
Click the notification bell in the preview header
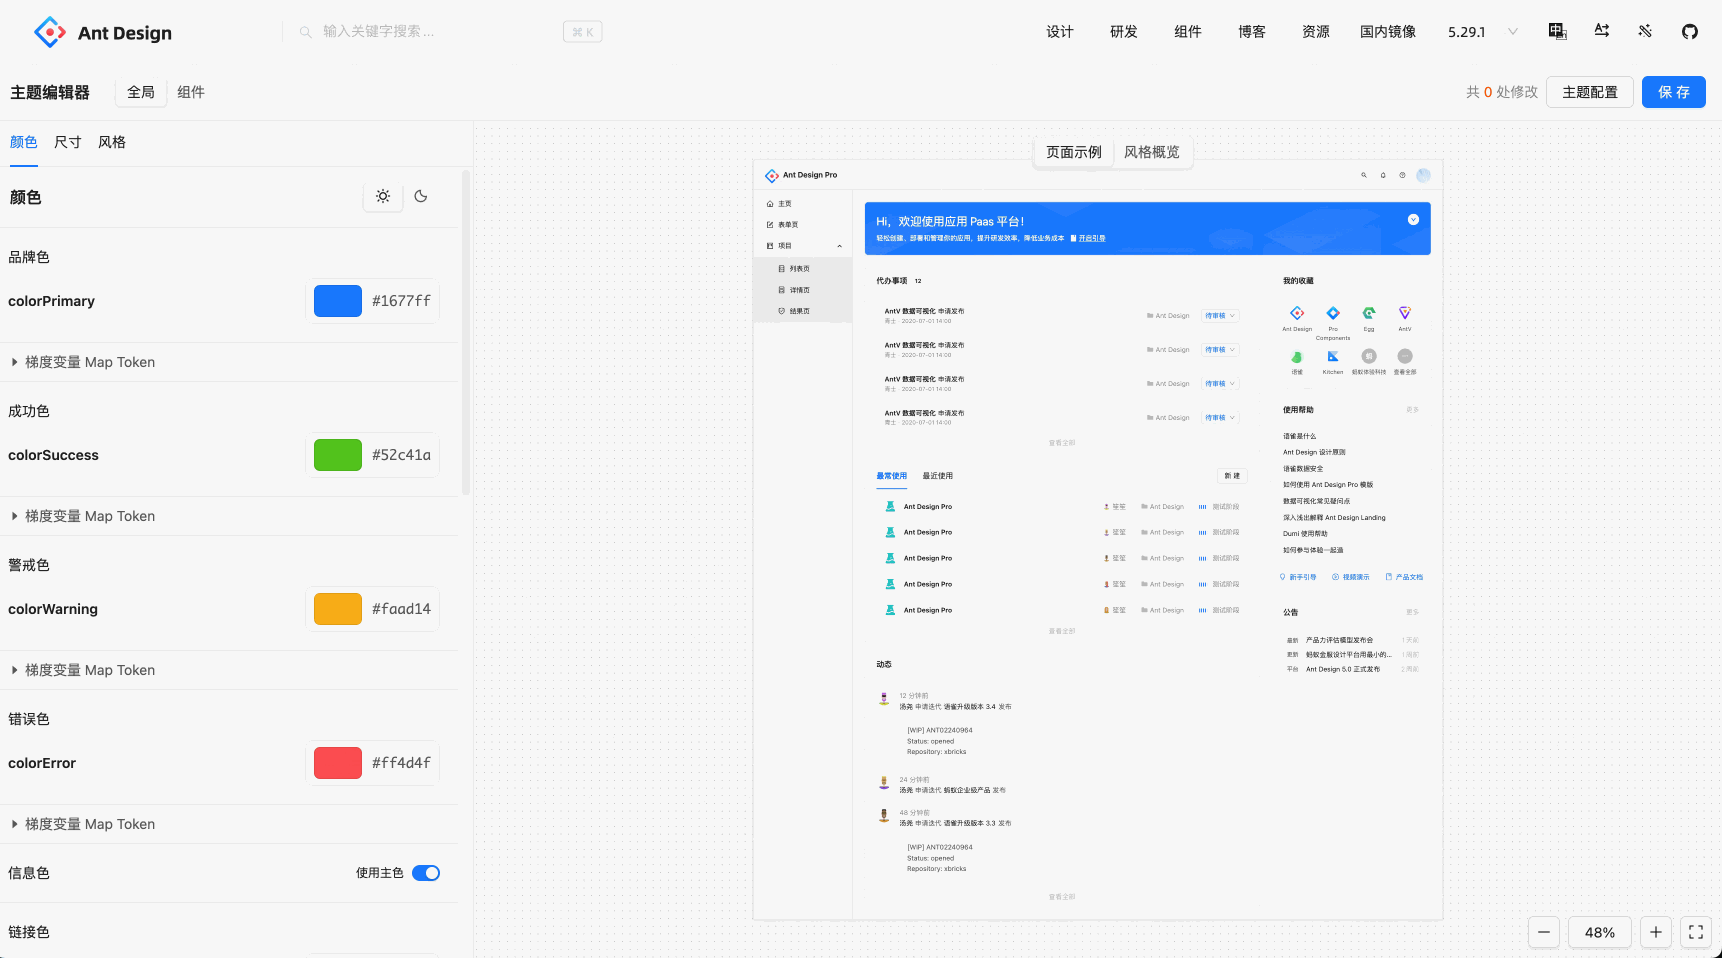coord(1383,175)
